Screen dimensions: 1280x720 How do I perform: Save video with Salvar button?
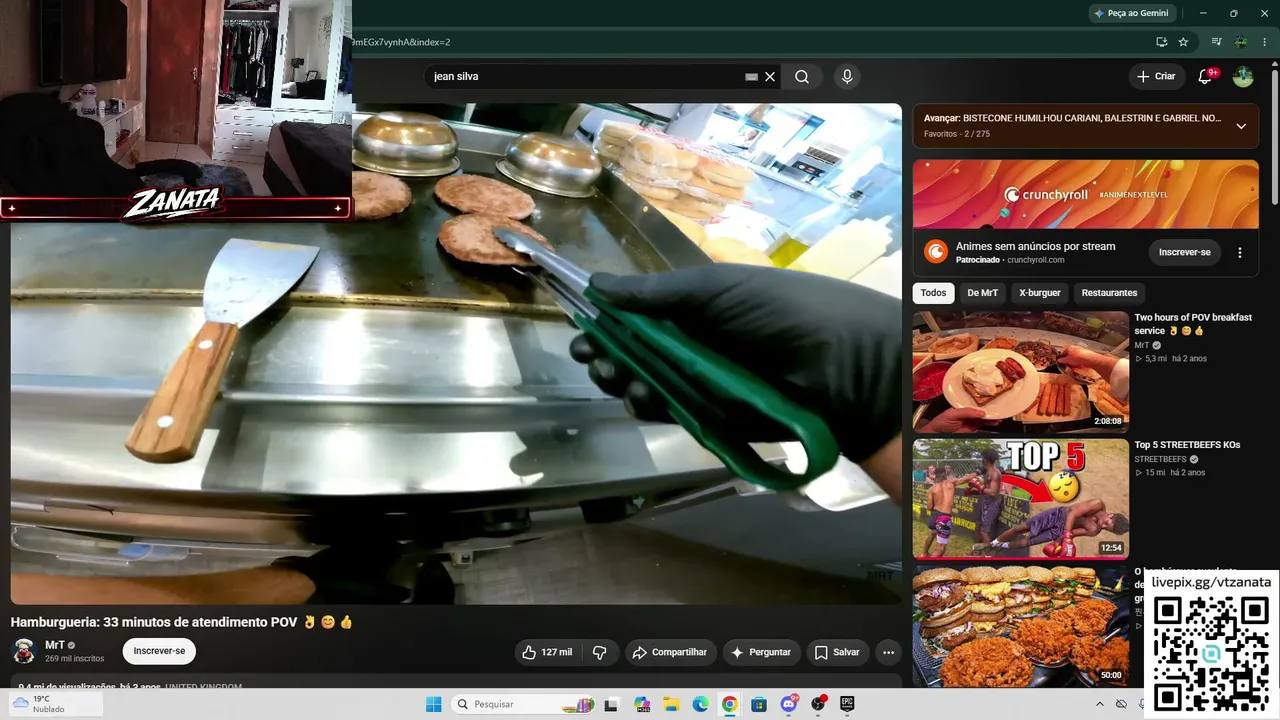coord(837,652)
